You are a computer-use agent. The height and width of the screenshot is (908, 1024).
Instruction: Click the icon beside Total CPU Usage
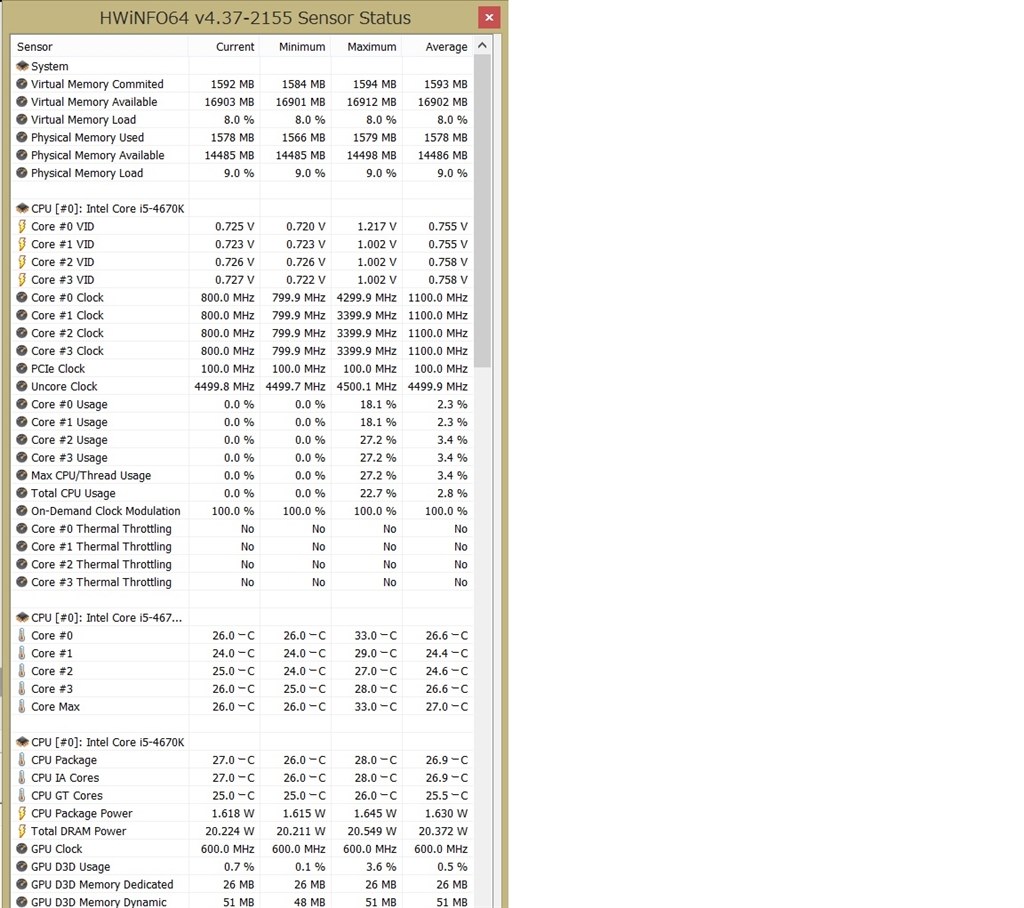point(22,493)
